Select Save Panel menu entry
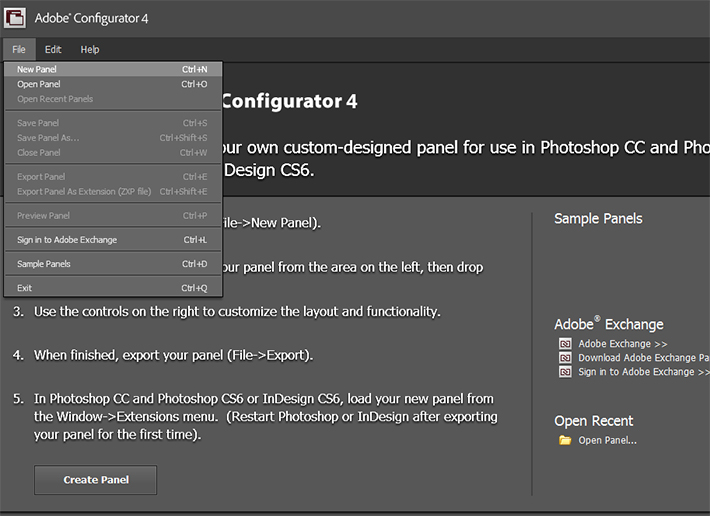Screen dimensions: 710x516 click(x=113, y=123)
